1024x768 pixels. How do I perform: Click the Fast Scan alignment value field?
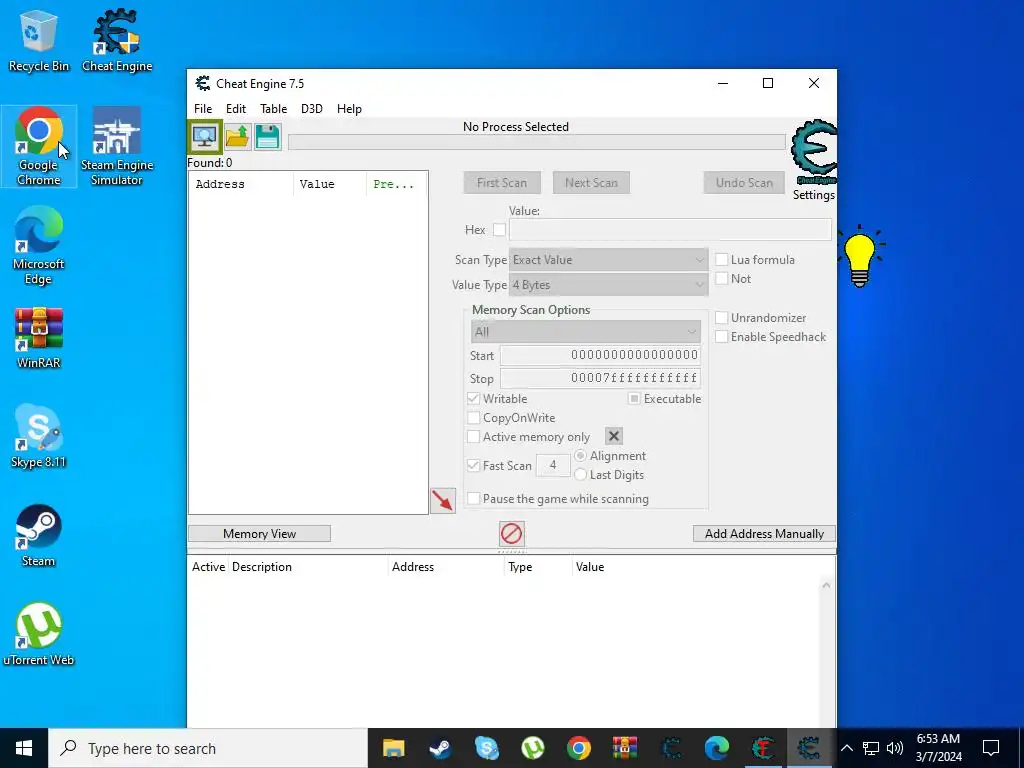[553, 466]
